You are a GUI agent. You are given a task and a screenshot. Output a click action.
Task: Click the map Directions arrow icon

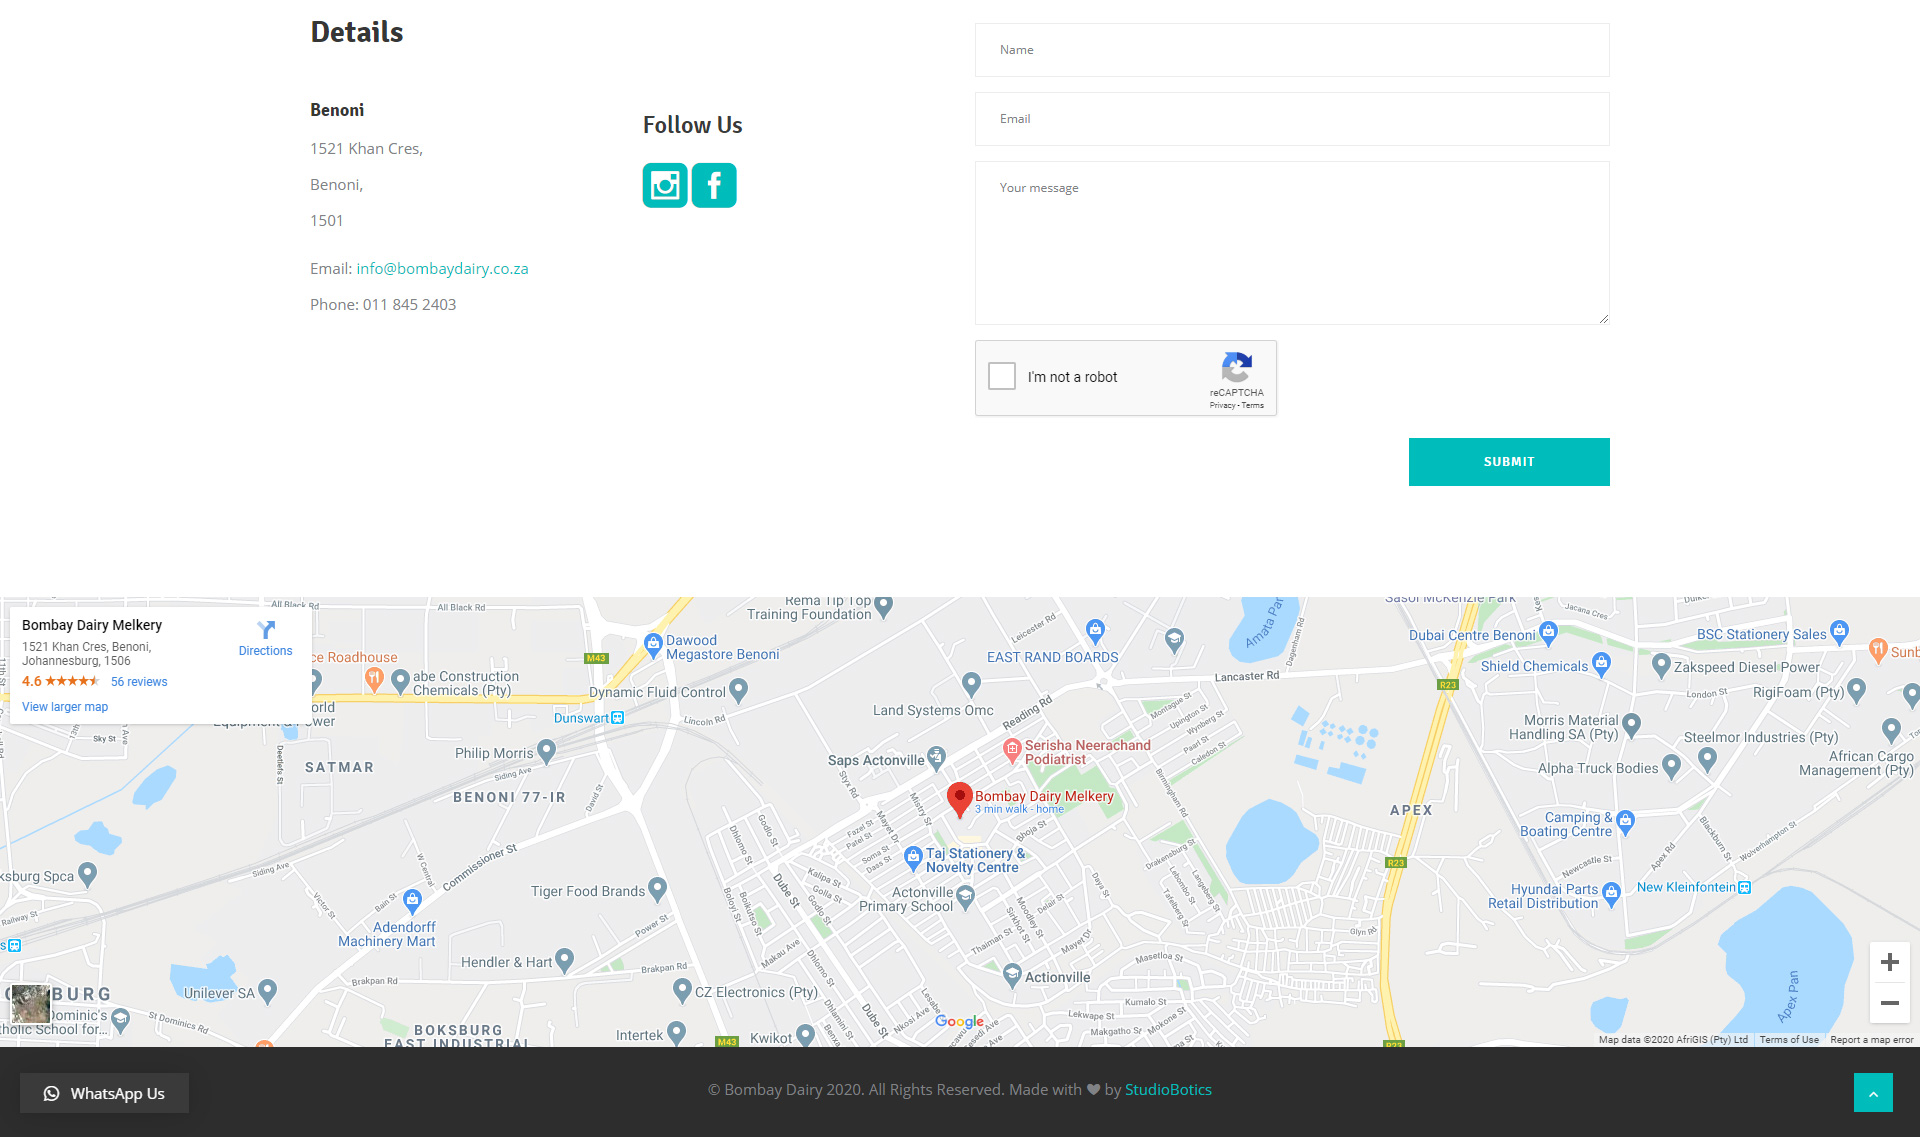[266, 630]
